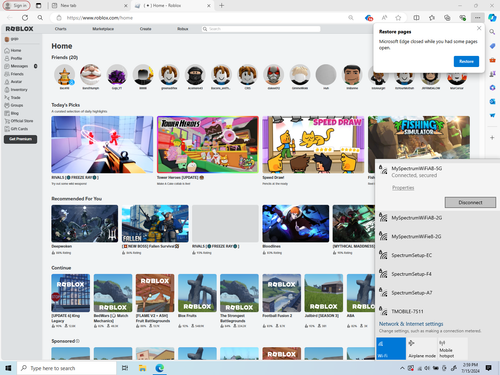Add this page to favorites star
This screenshot has width=500, height=375.
tap(398, 18)
